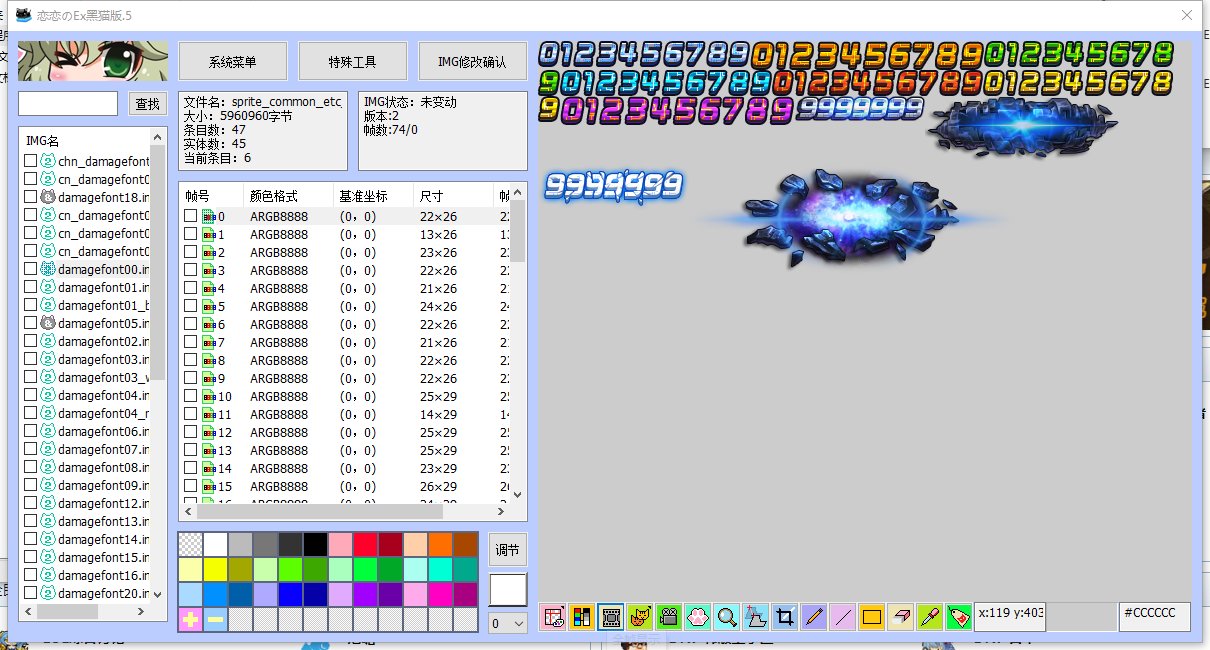Click the gray cat icon of damagefont05
1210x650 pixels.
(x=47, y=323)
